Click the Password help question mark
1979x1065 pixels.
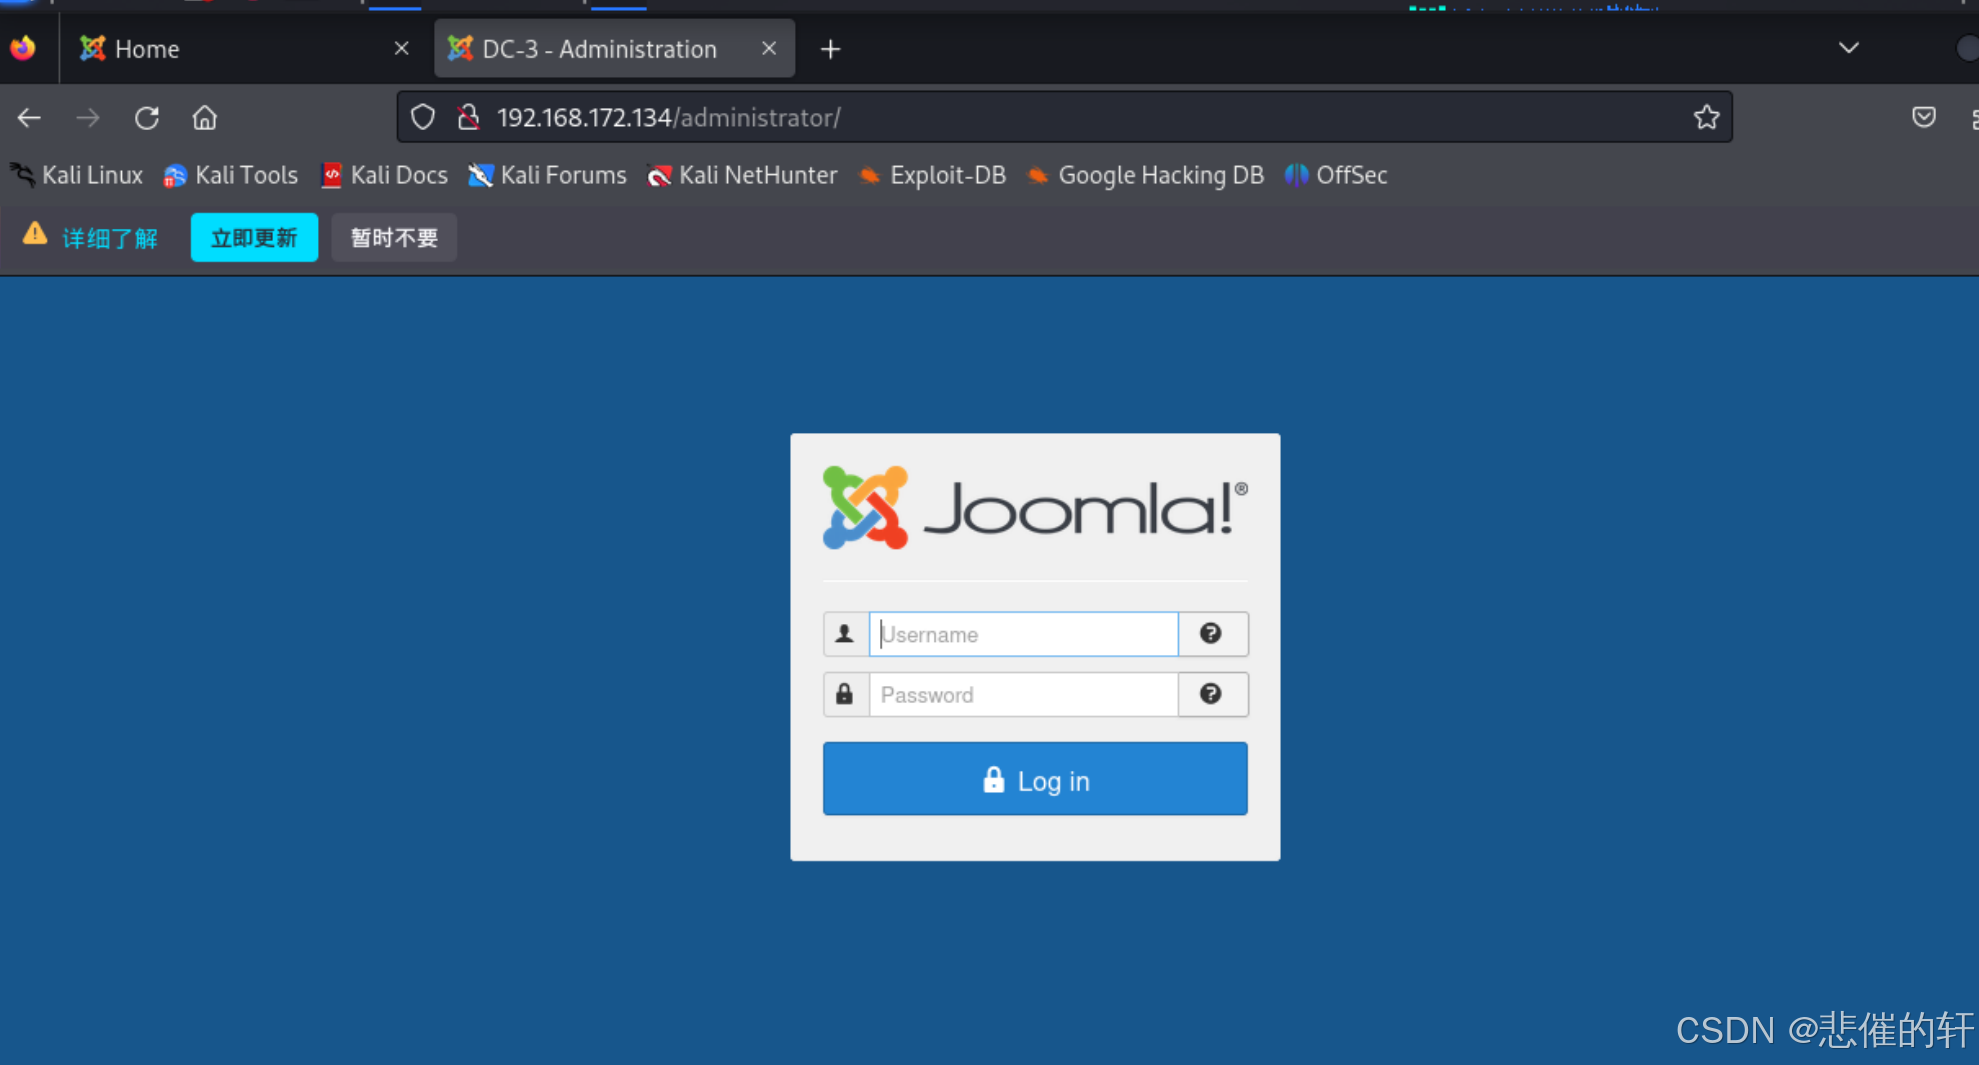1211,695
